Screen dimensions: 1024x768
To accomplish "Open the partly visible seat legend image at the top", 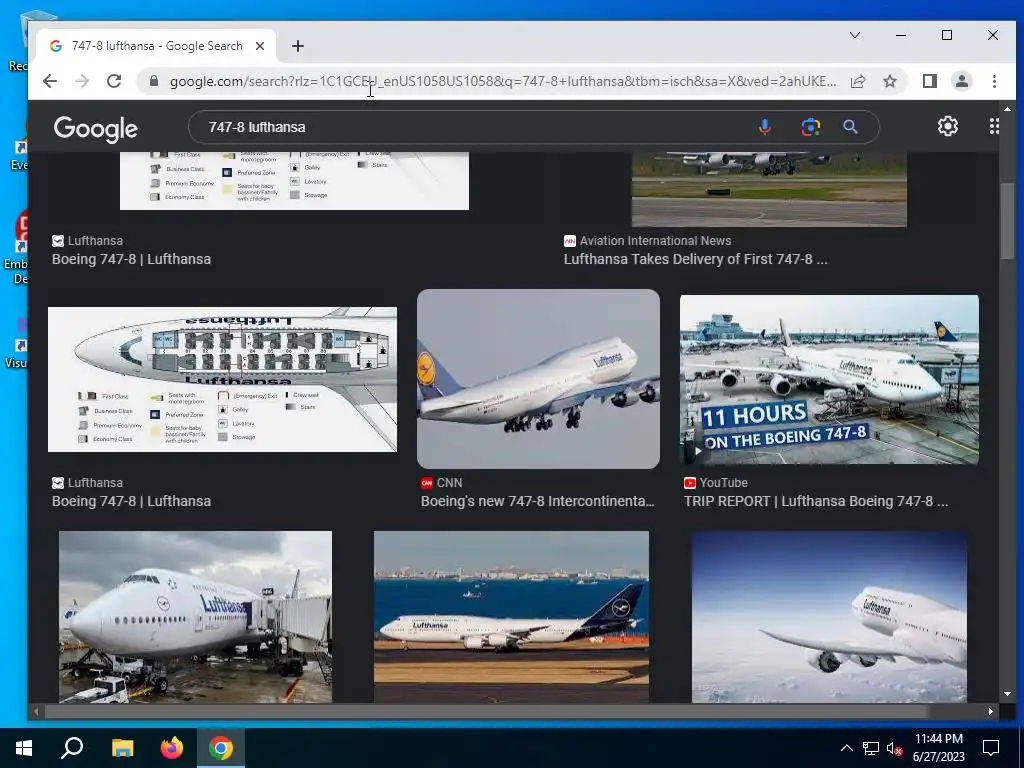I will point(294,181).
